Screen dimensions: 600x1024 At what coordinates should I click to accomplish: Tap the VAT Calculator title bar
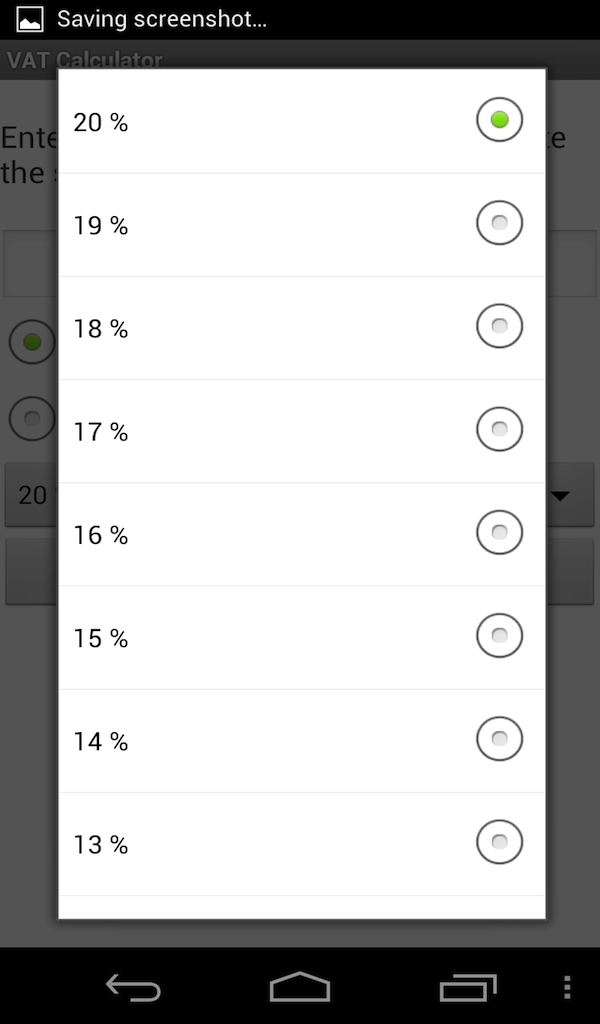click(x=85, y=60)
